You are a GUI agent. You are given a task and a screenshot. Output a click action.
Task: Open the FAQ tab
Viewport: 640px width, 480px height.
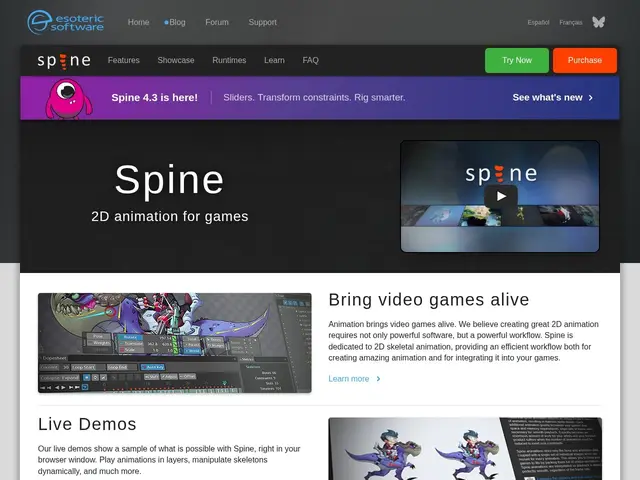[310, 60]
